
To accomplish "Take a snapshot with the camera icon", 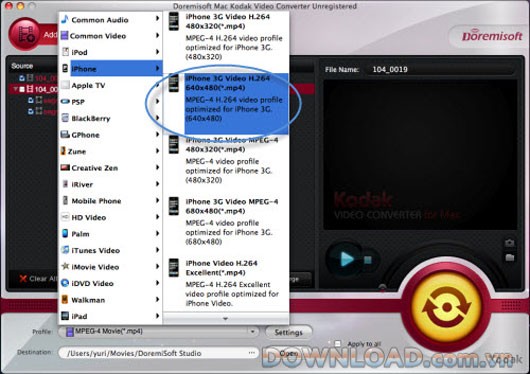I will point(509,243).
